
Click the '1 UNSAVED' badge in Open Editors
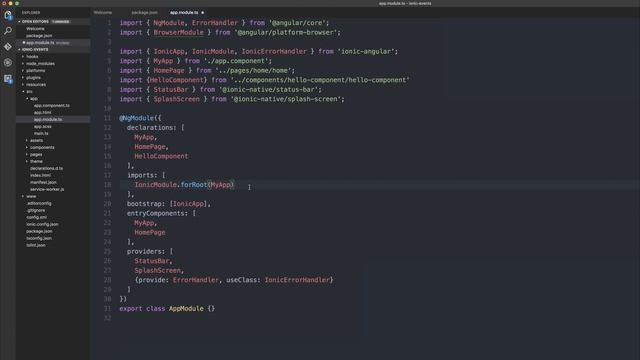[60, 22]
